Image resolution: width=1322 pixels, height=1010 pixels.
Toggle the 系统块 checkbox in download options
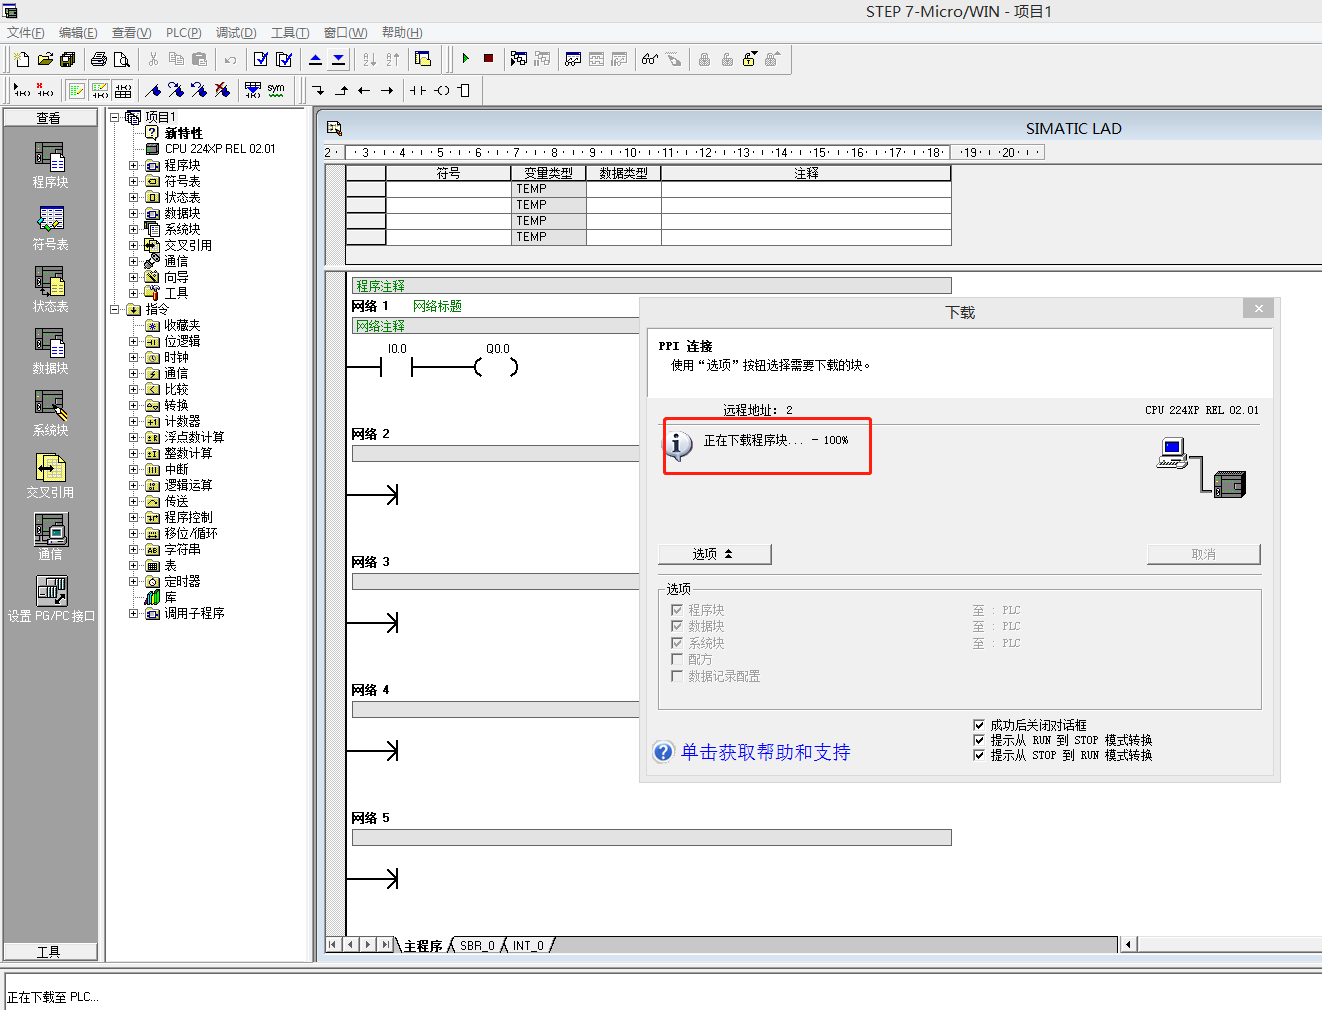click(677, 643)
